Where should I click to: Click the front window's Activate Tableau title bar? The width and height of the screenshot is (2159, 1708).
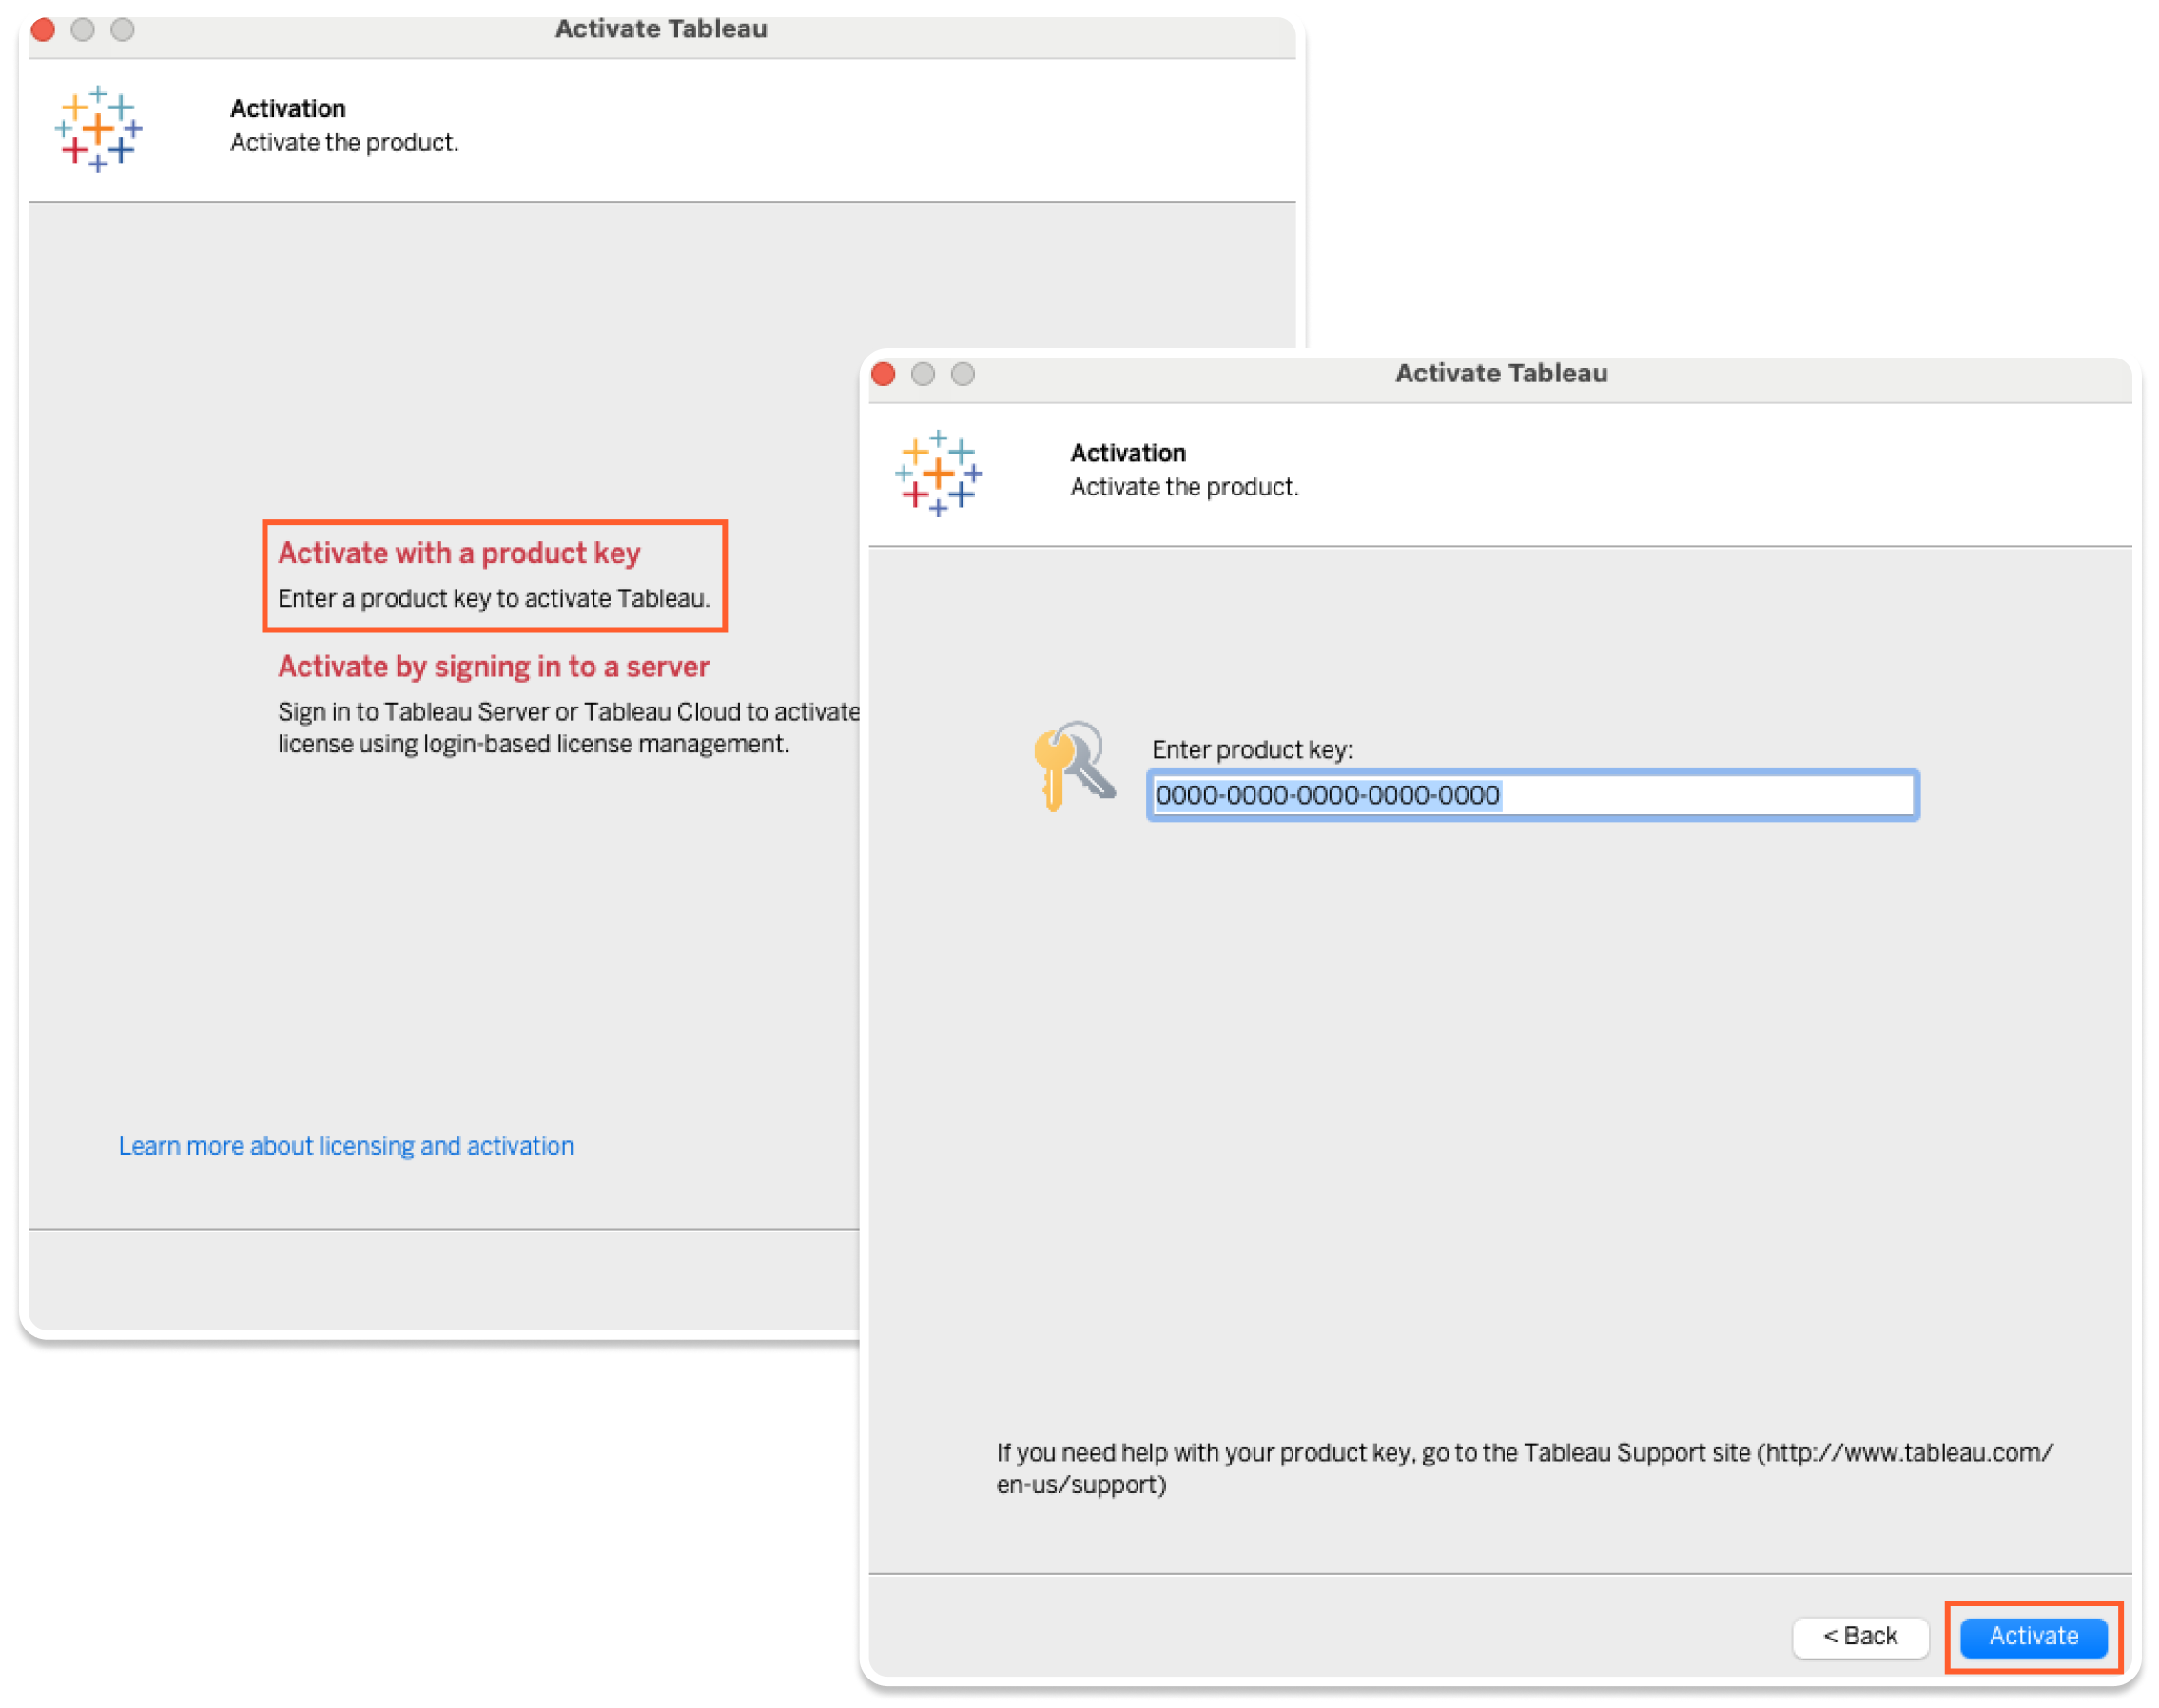pos(1500,374)
